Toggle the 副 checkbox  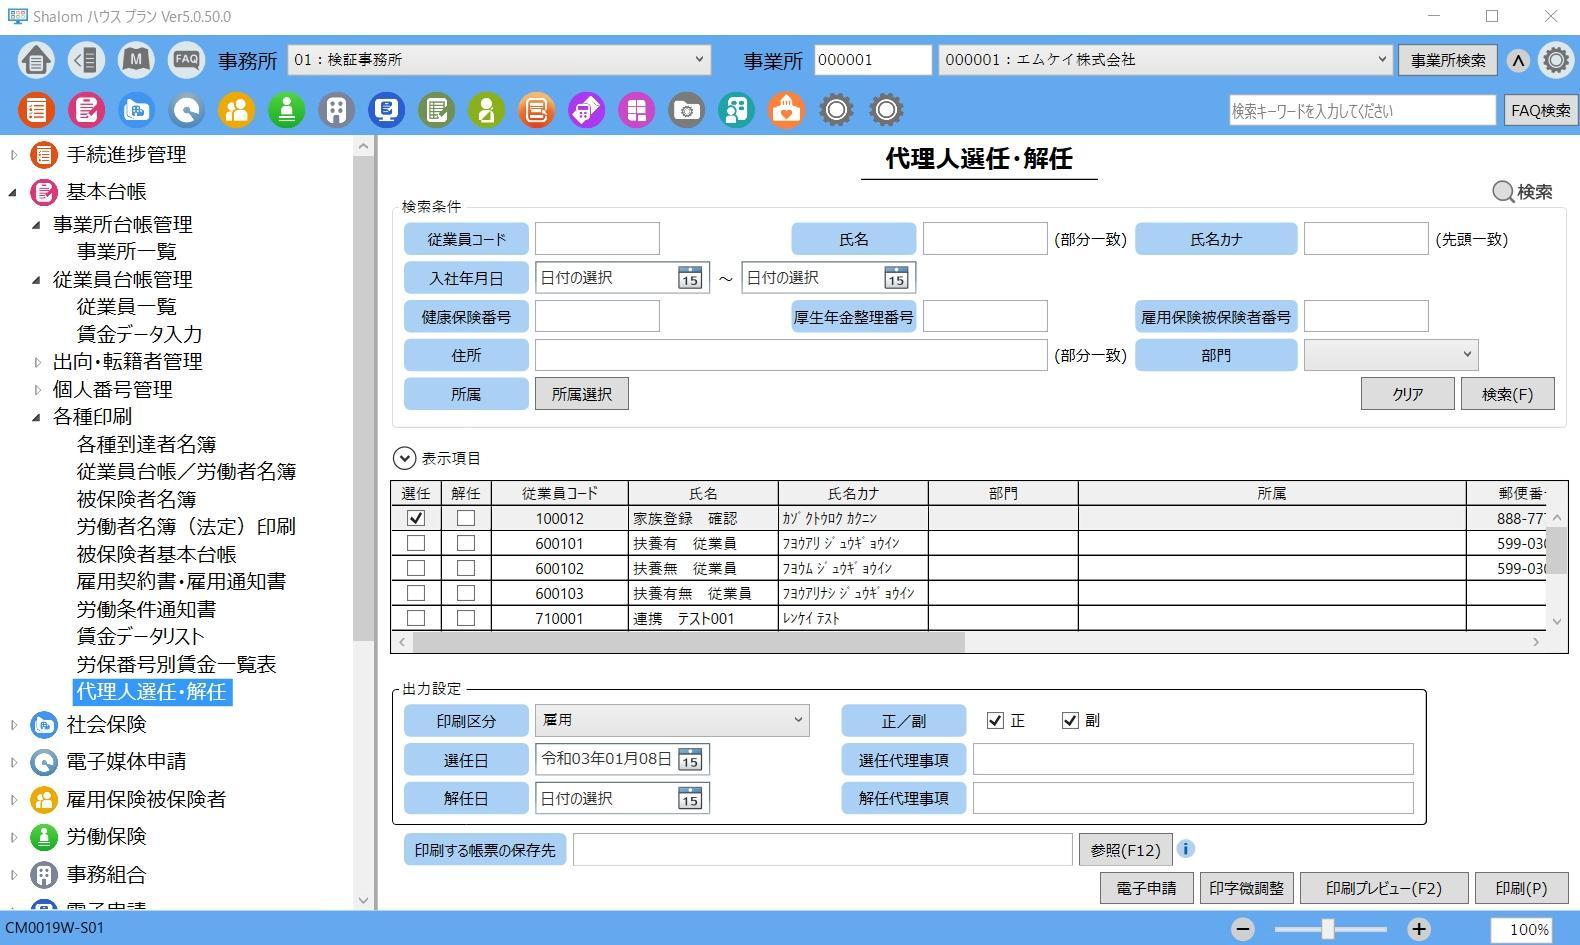(1070, 721)
